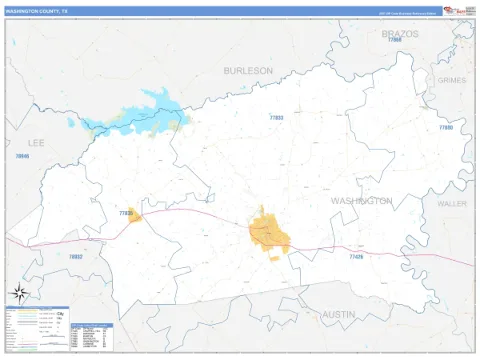Click the ZIP code index table
This screenshot has width=480, height=360.
[x=92, y=337]
